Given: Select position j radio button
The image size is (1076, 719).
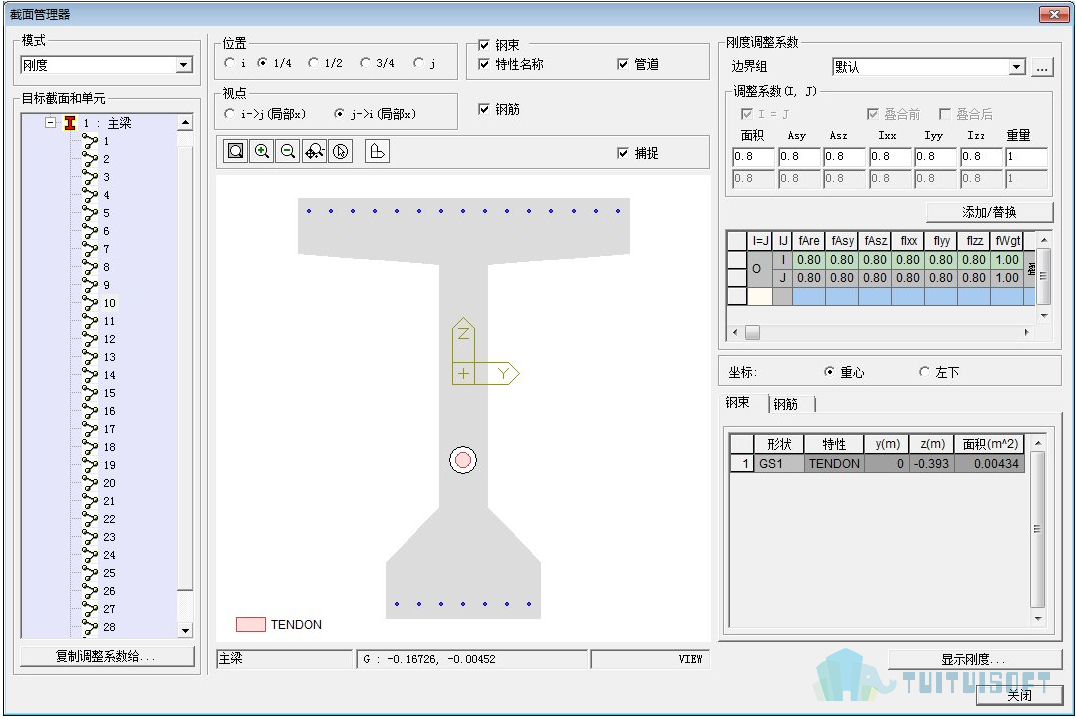Looking at the screenshot, I should tap(419, 62).
